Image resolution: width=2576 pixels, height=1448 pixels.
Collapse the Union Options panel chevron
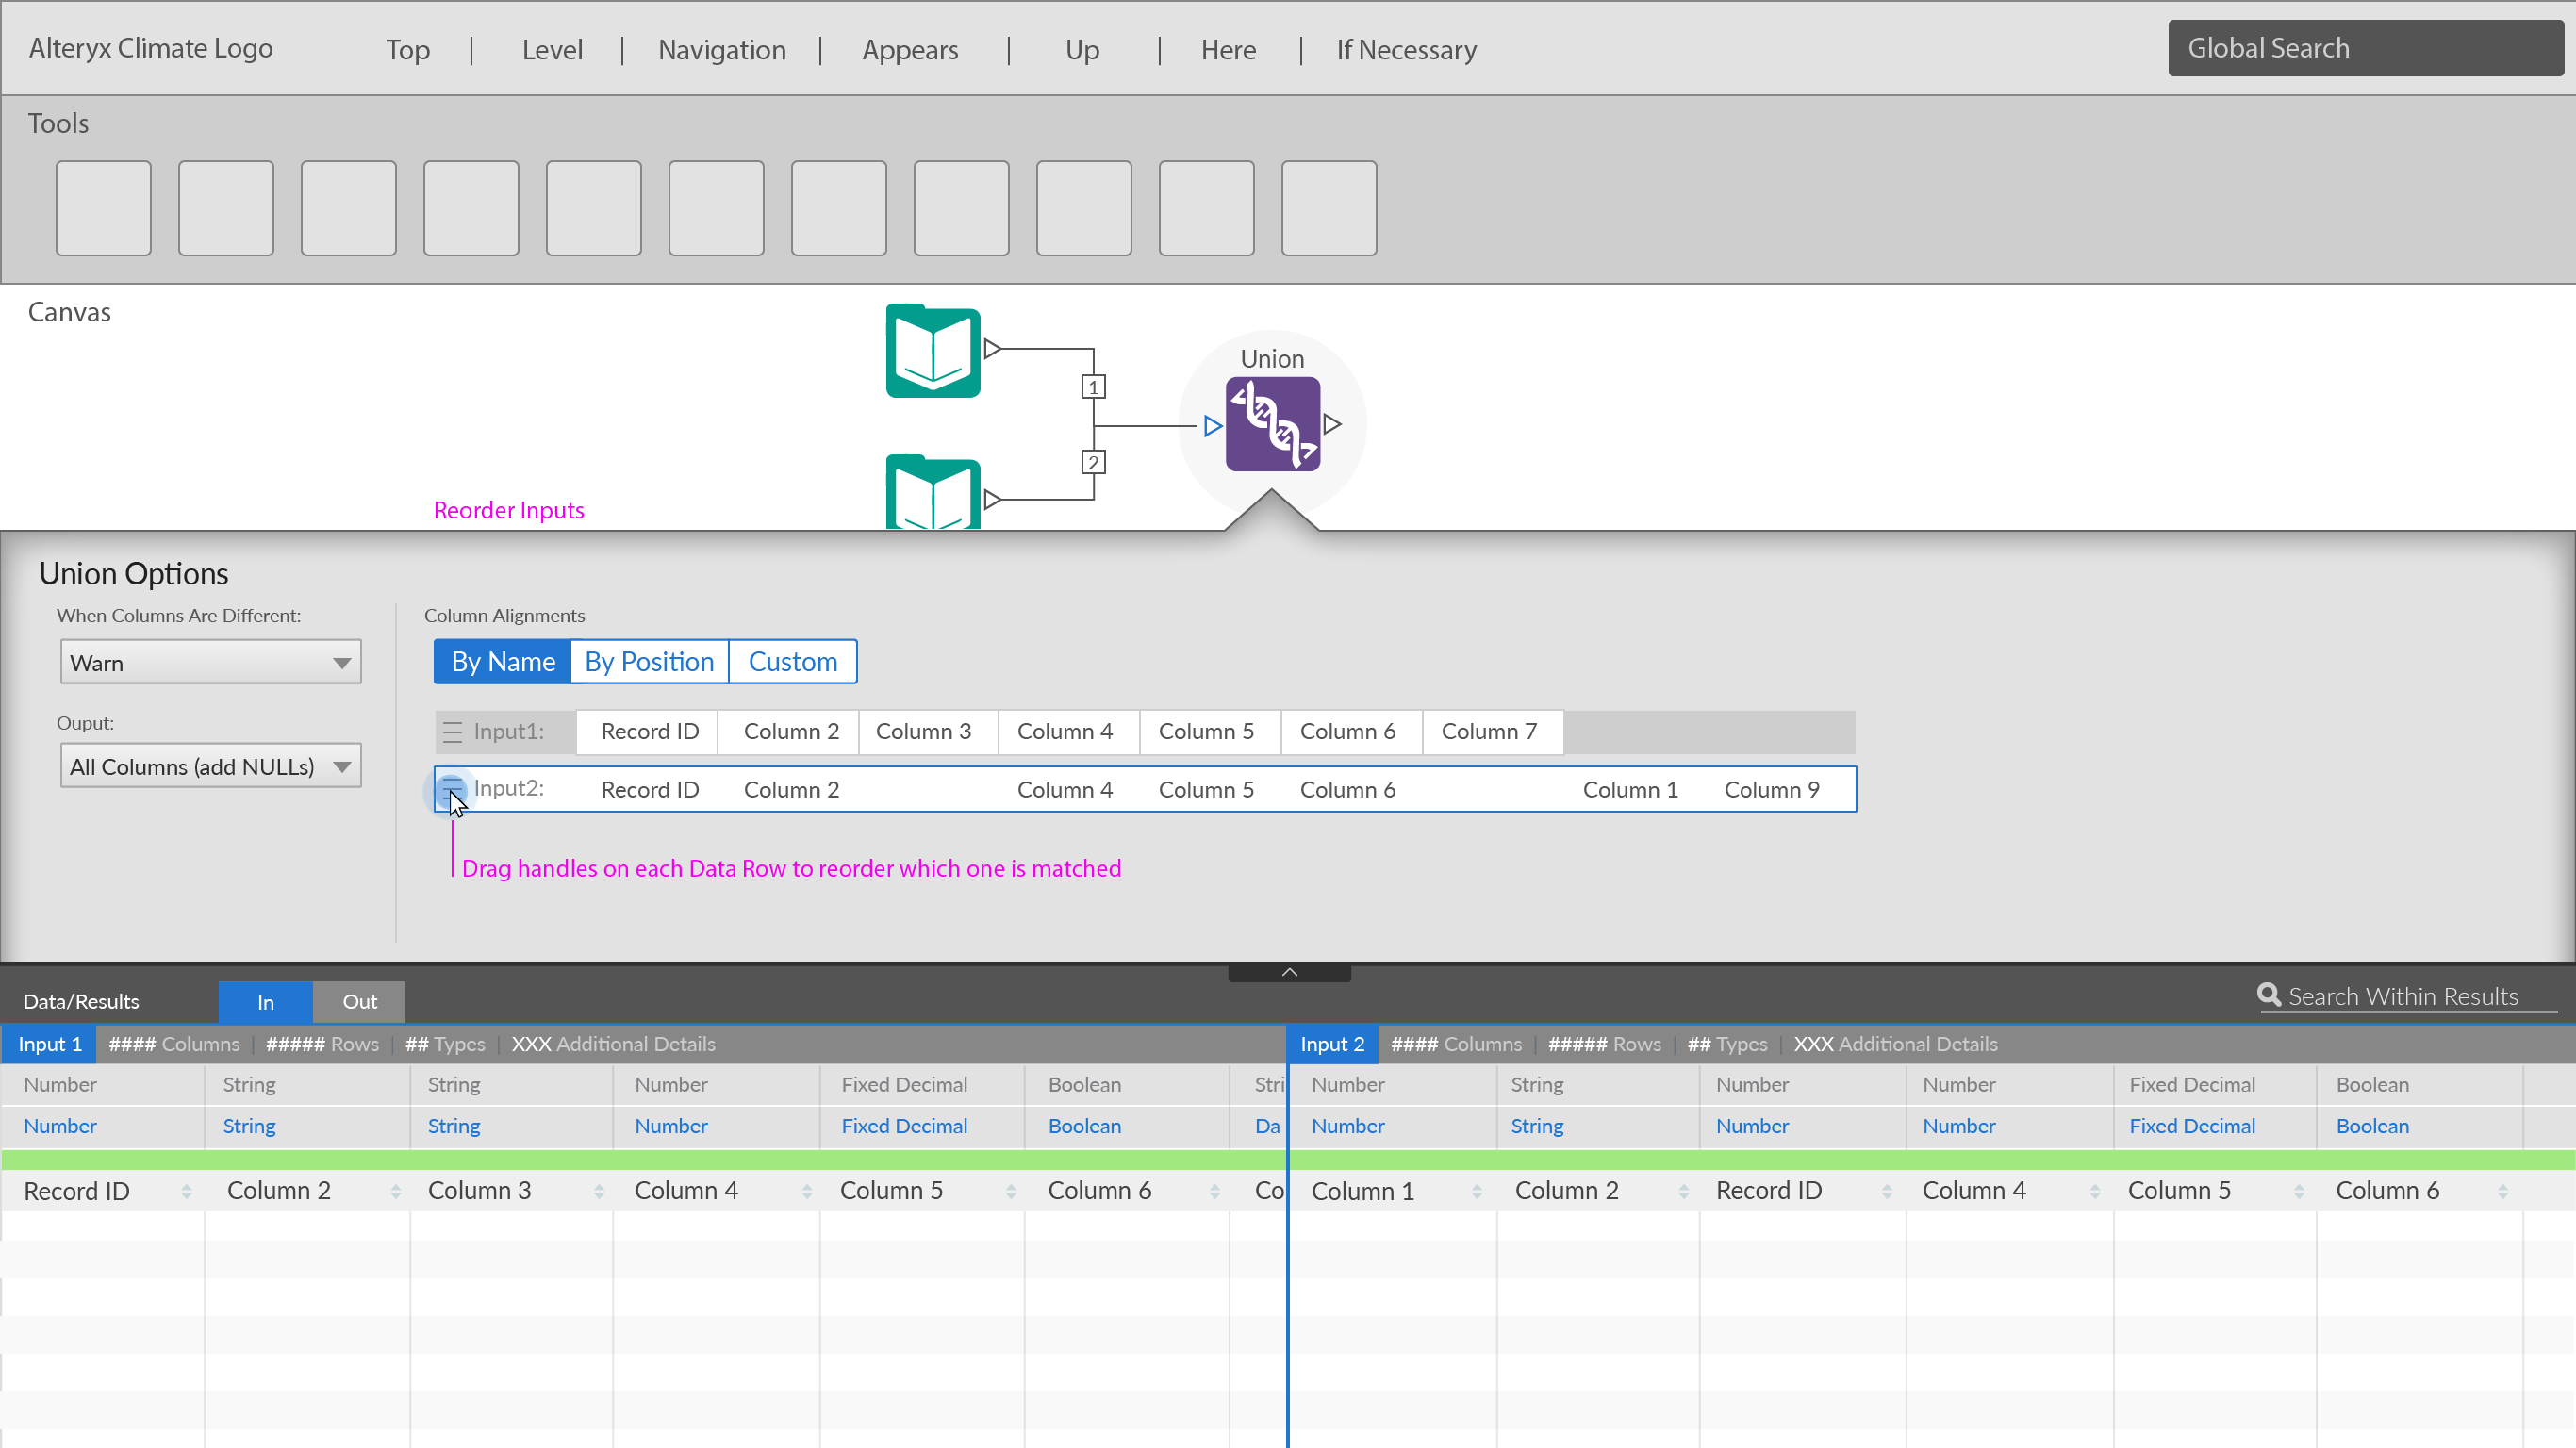tap(1289, 972)
